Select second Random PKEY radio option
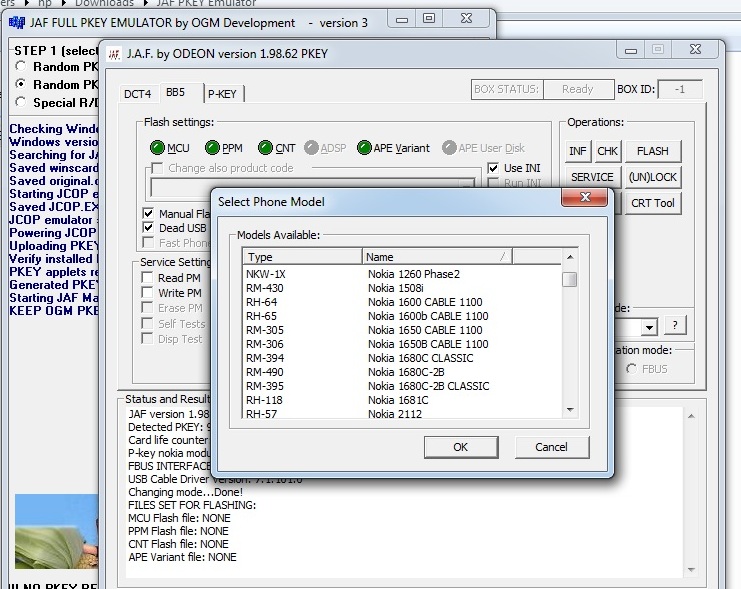Viewport: 741px width, 589px height. click(20, 84)
